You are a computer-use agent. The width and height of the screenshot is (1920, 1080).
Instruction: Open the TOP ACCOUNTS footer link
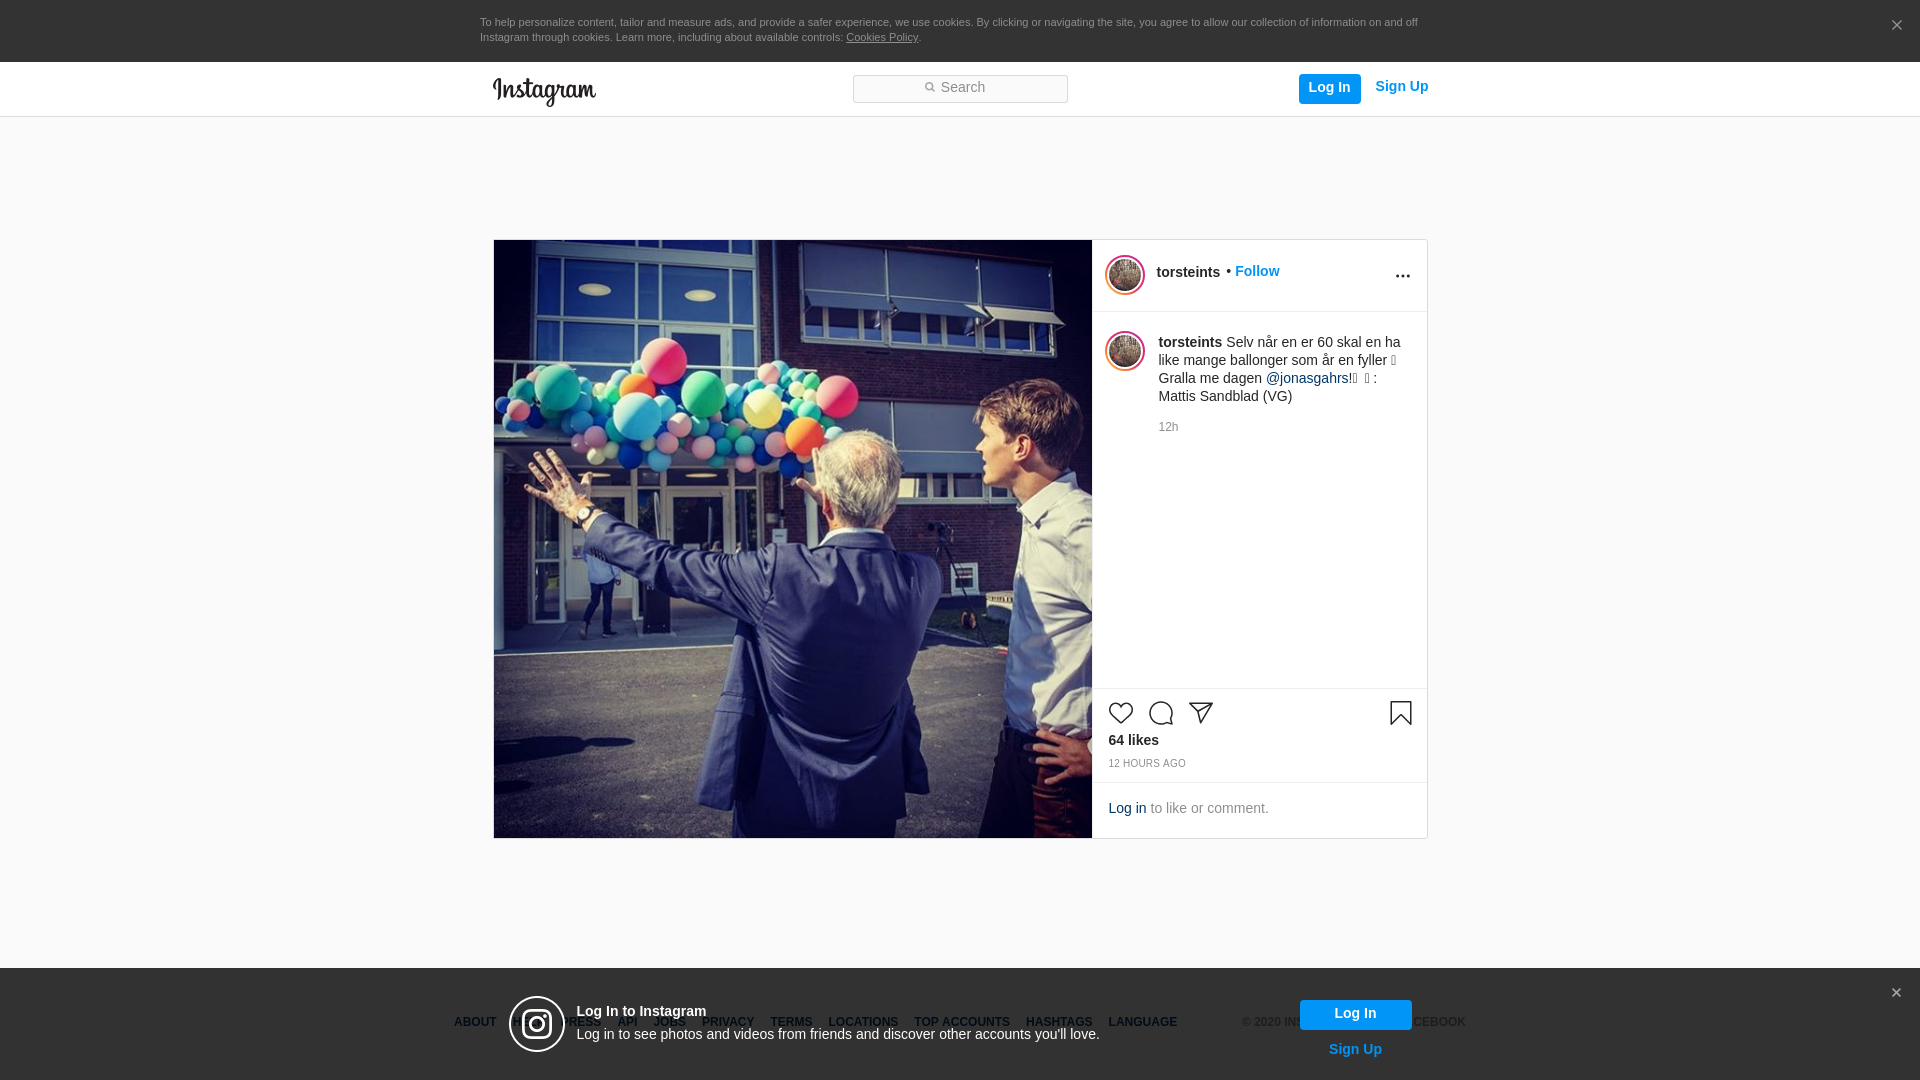point(962,1022)
